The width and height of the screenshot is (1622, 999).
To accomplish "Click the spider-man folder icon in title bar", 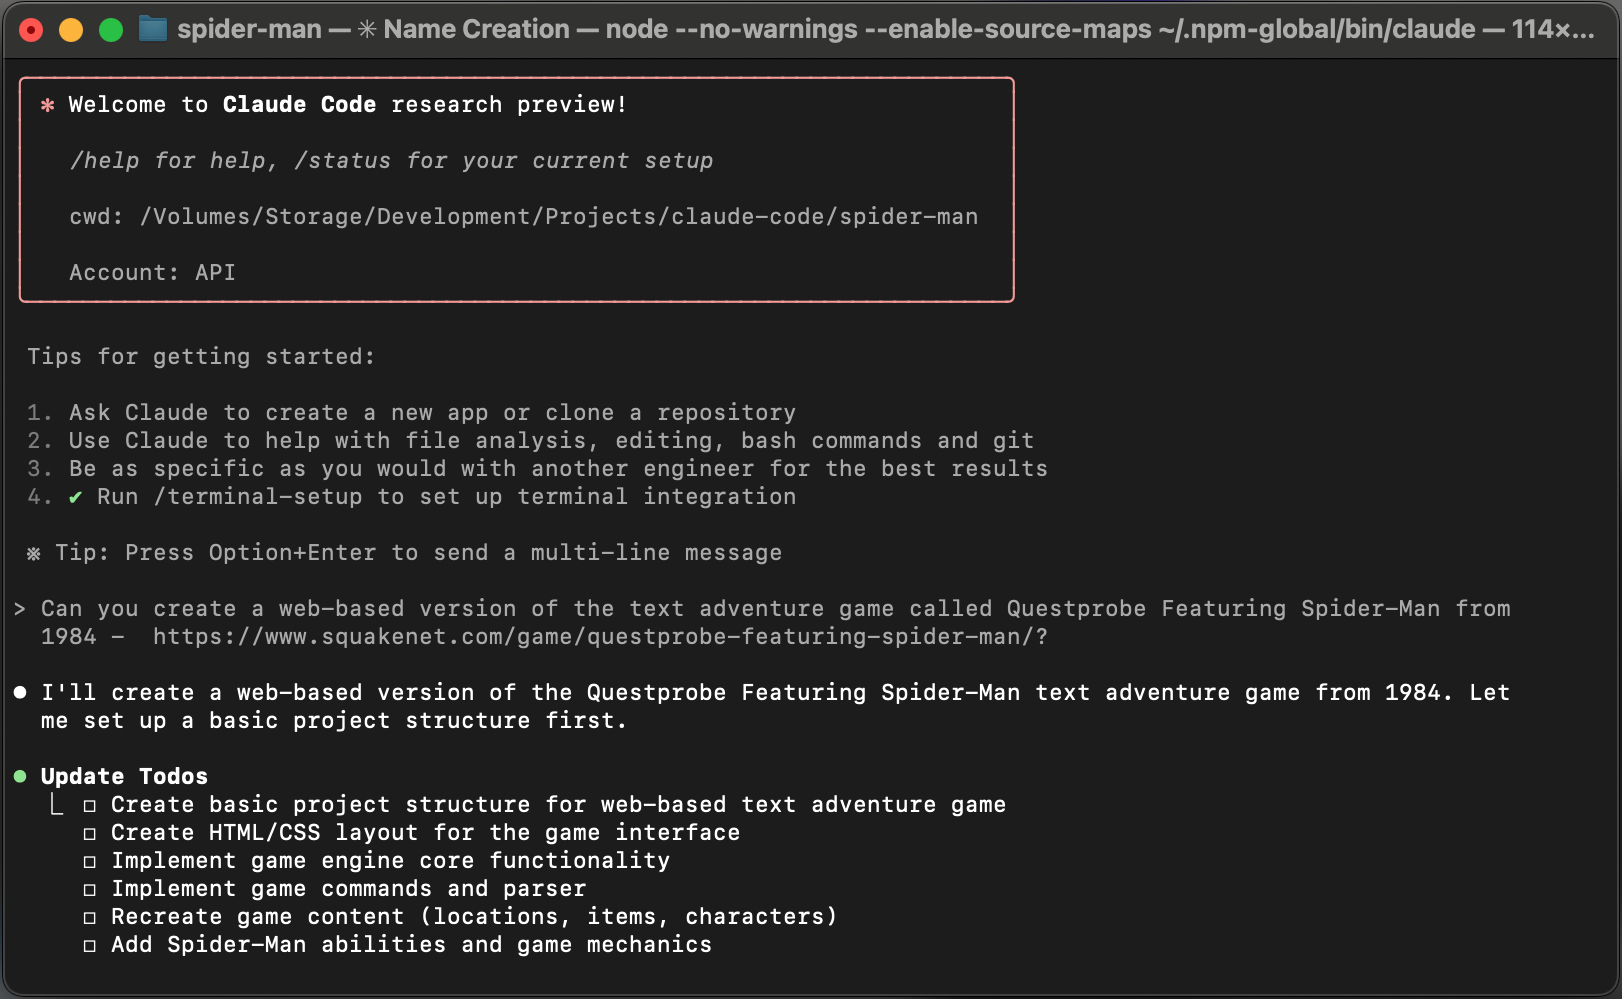I will [152, 29].
